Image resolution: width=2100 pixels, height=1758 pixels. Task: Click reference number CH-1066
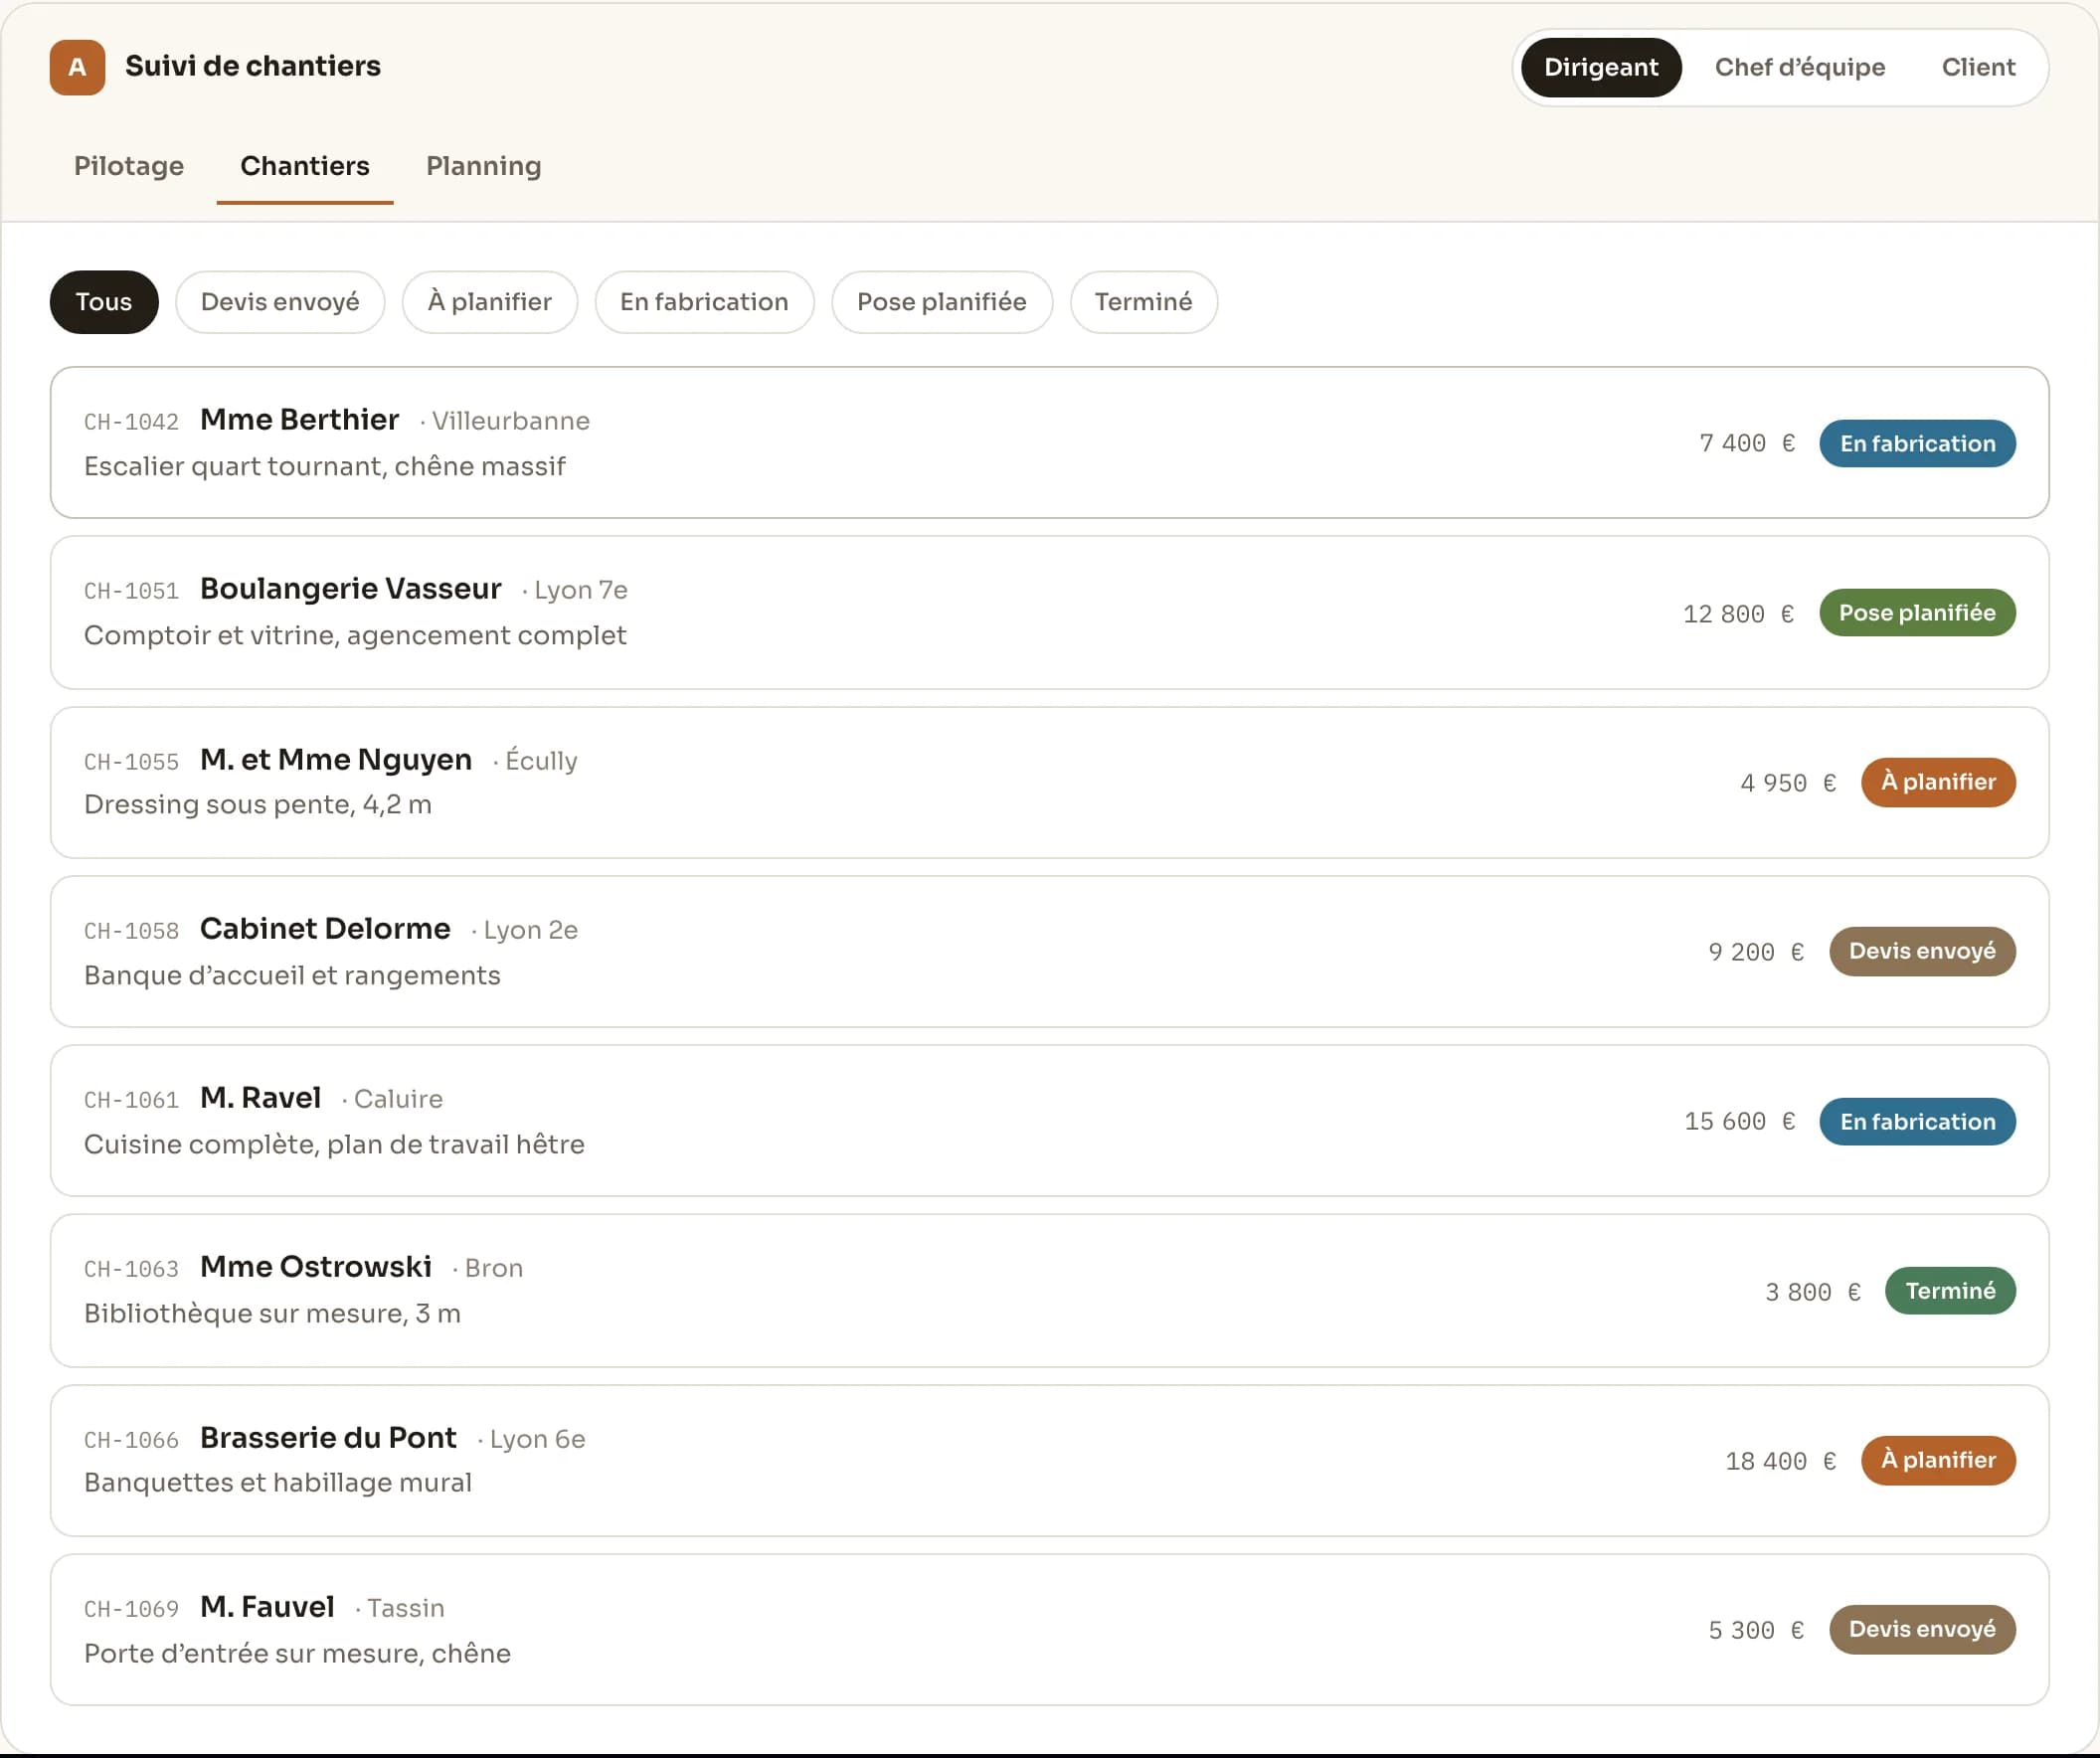point(131,1440)
